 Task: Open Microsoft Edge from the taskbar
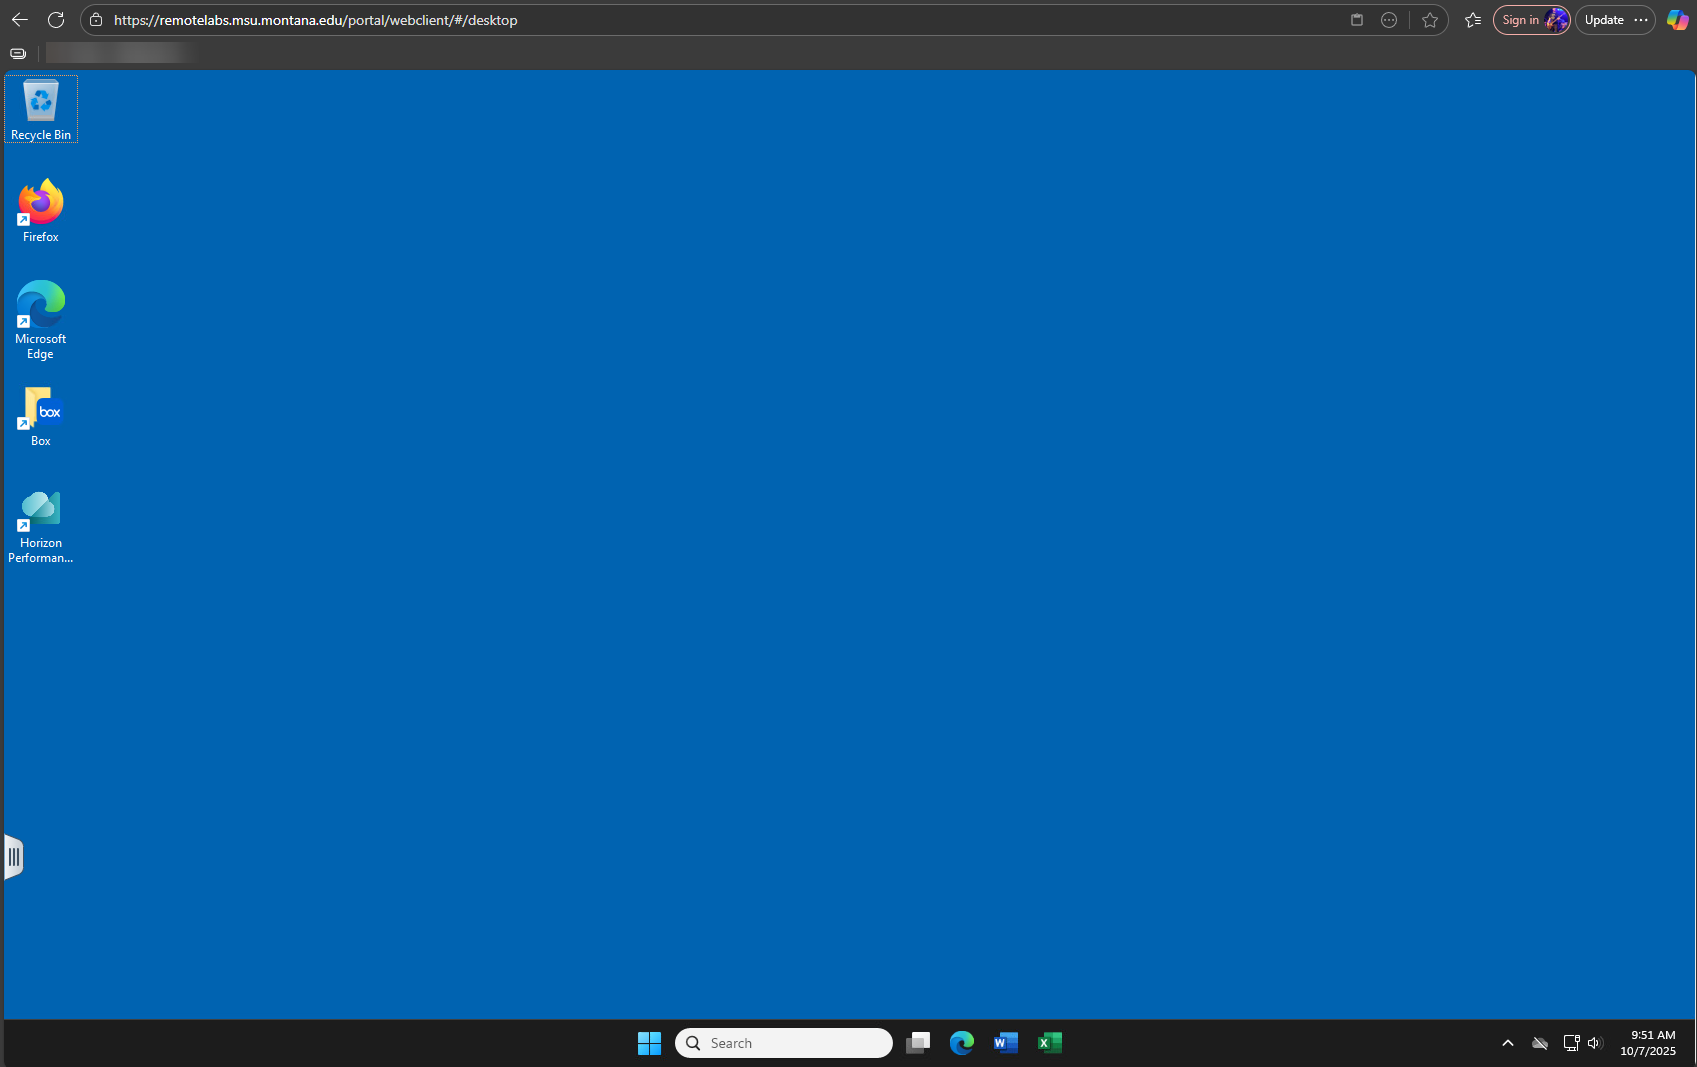click(961, 1042)
